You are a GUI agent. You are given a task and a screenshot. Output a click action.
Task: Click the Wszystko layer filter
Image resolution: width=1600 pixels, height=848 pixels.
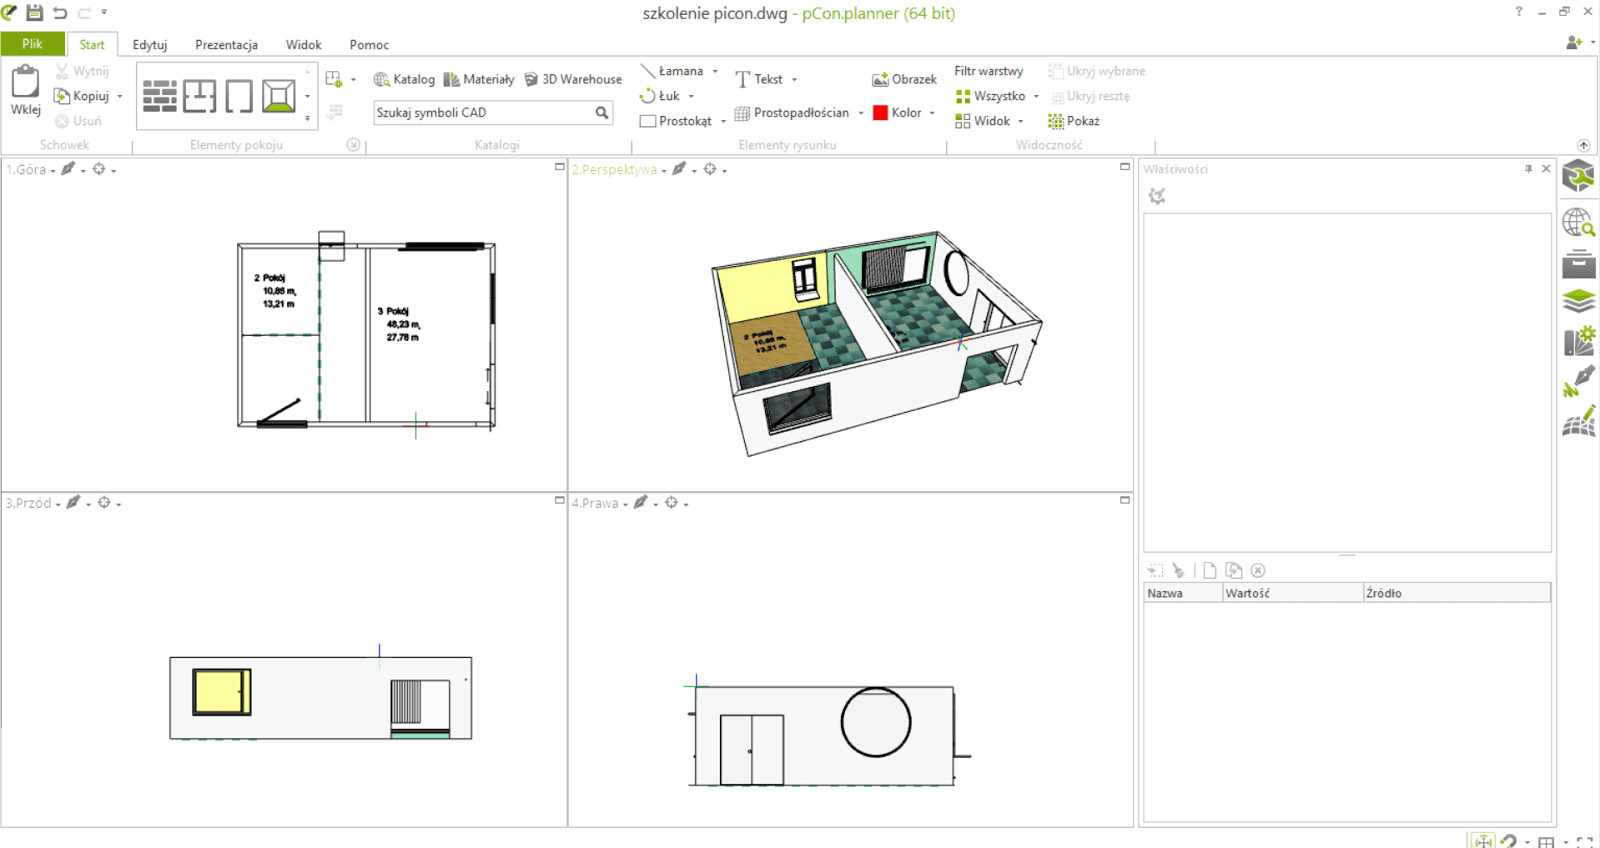[x=991, y=96]
